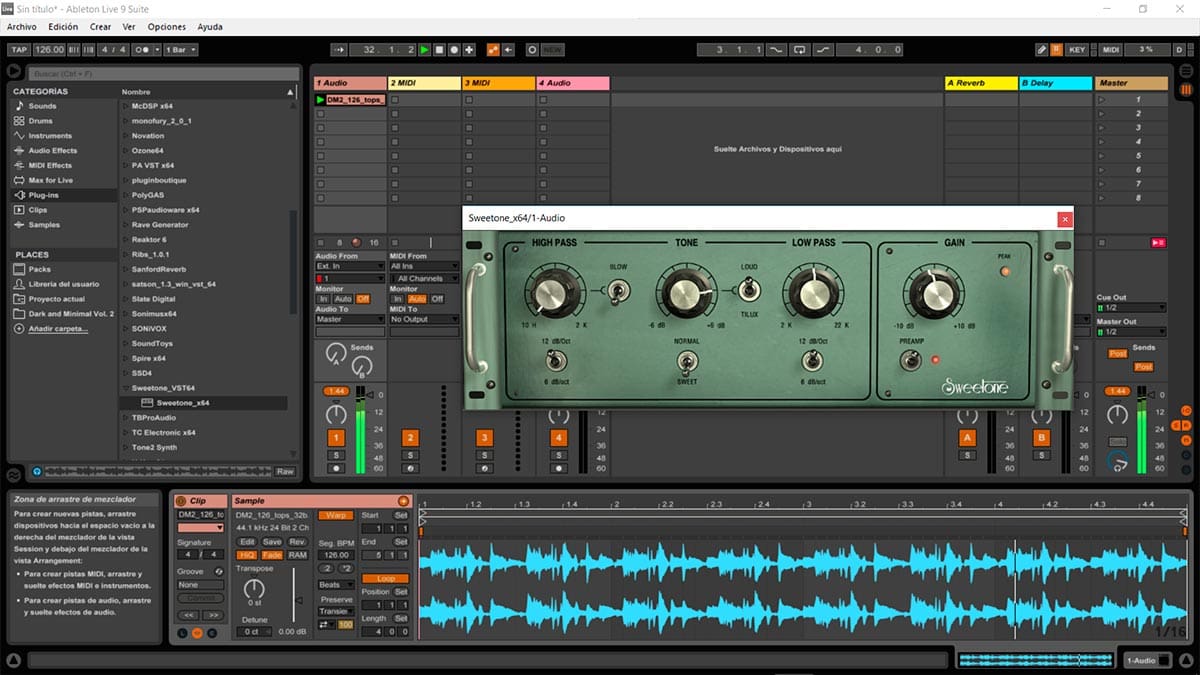Solo track 1 with its S button

click(336, 455)
